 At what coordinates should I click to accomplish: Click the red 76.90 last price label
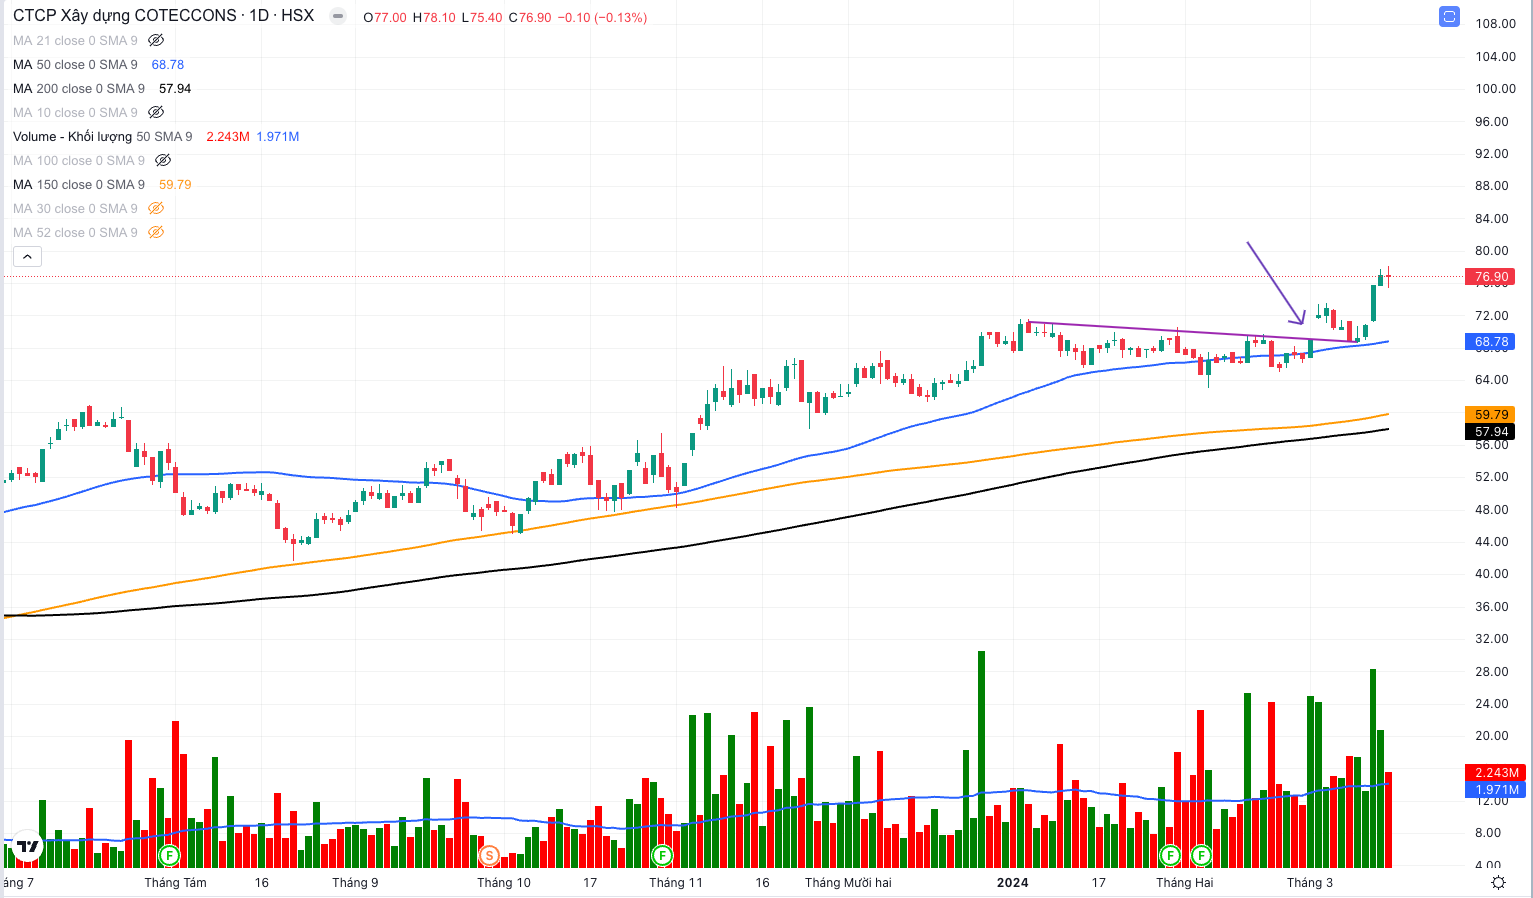pyautogui.click(x=1491, y=277)
